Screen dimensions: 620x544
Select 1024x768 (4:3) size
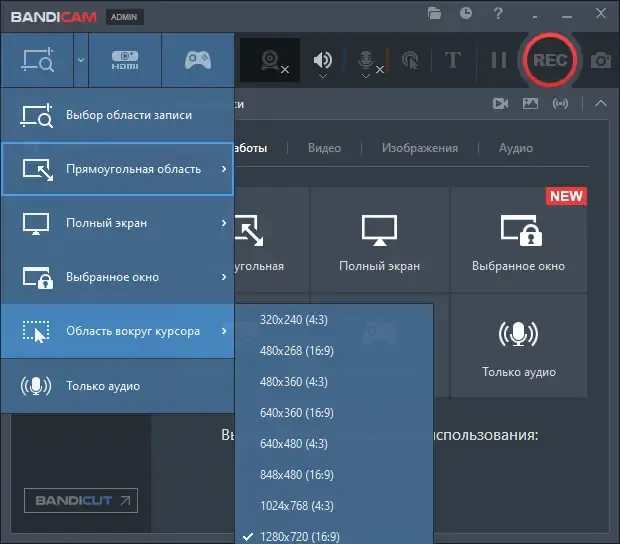tap(334, 506)
